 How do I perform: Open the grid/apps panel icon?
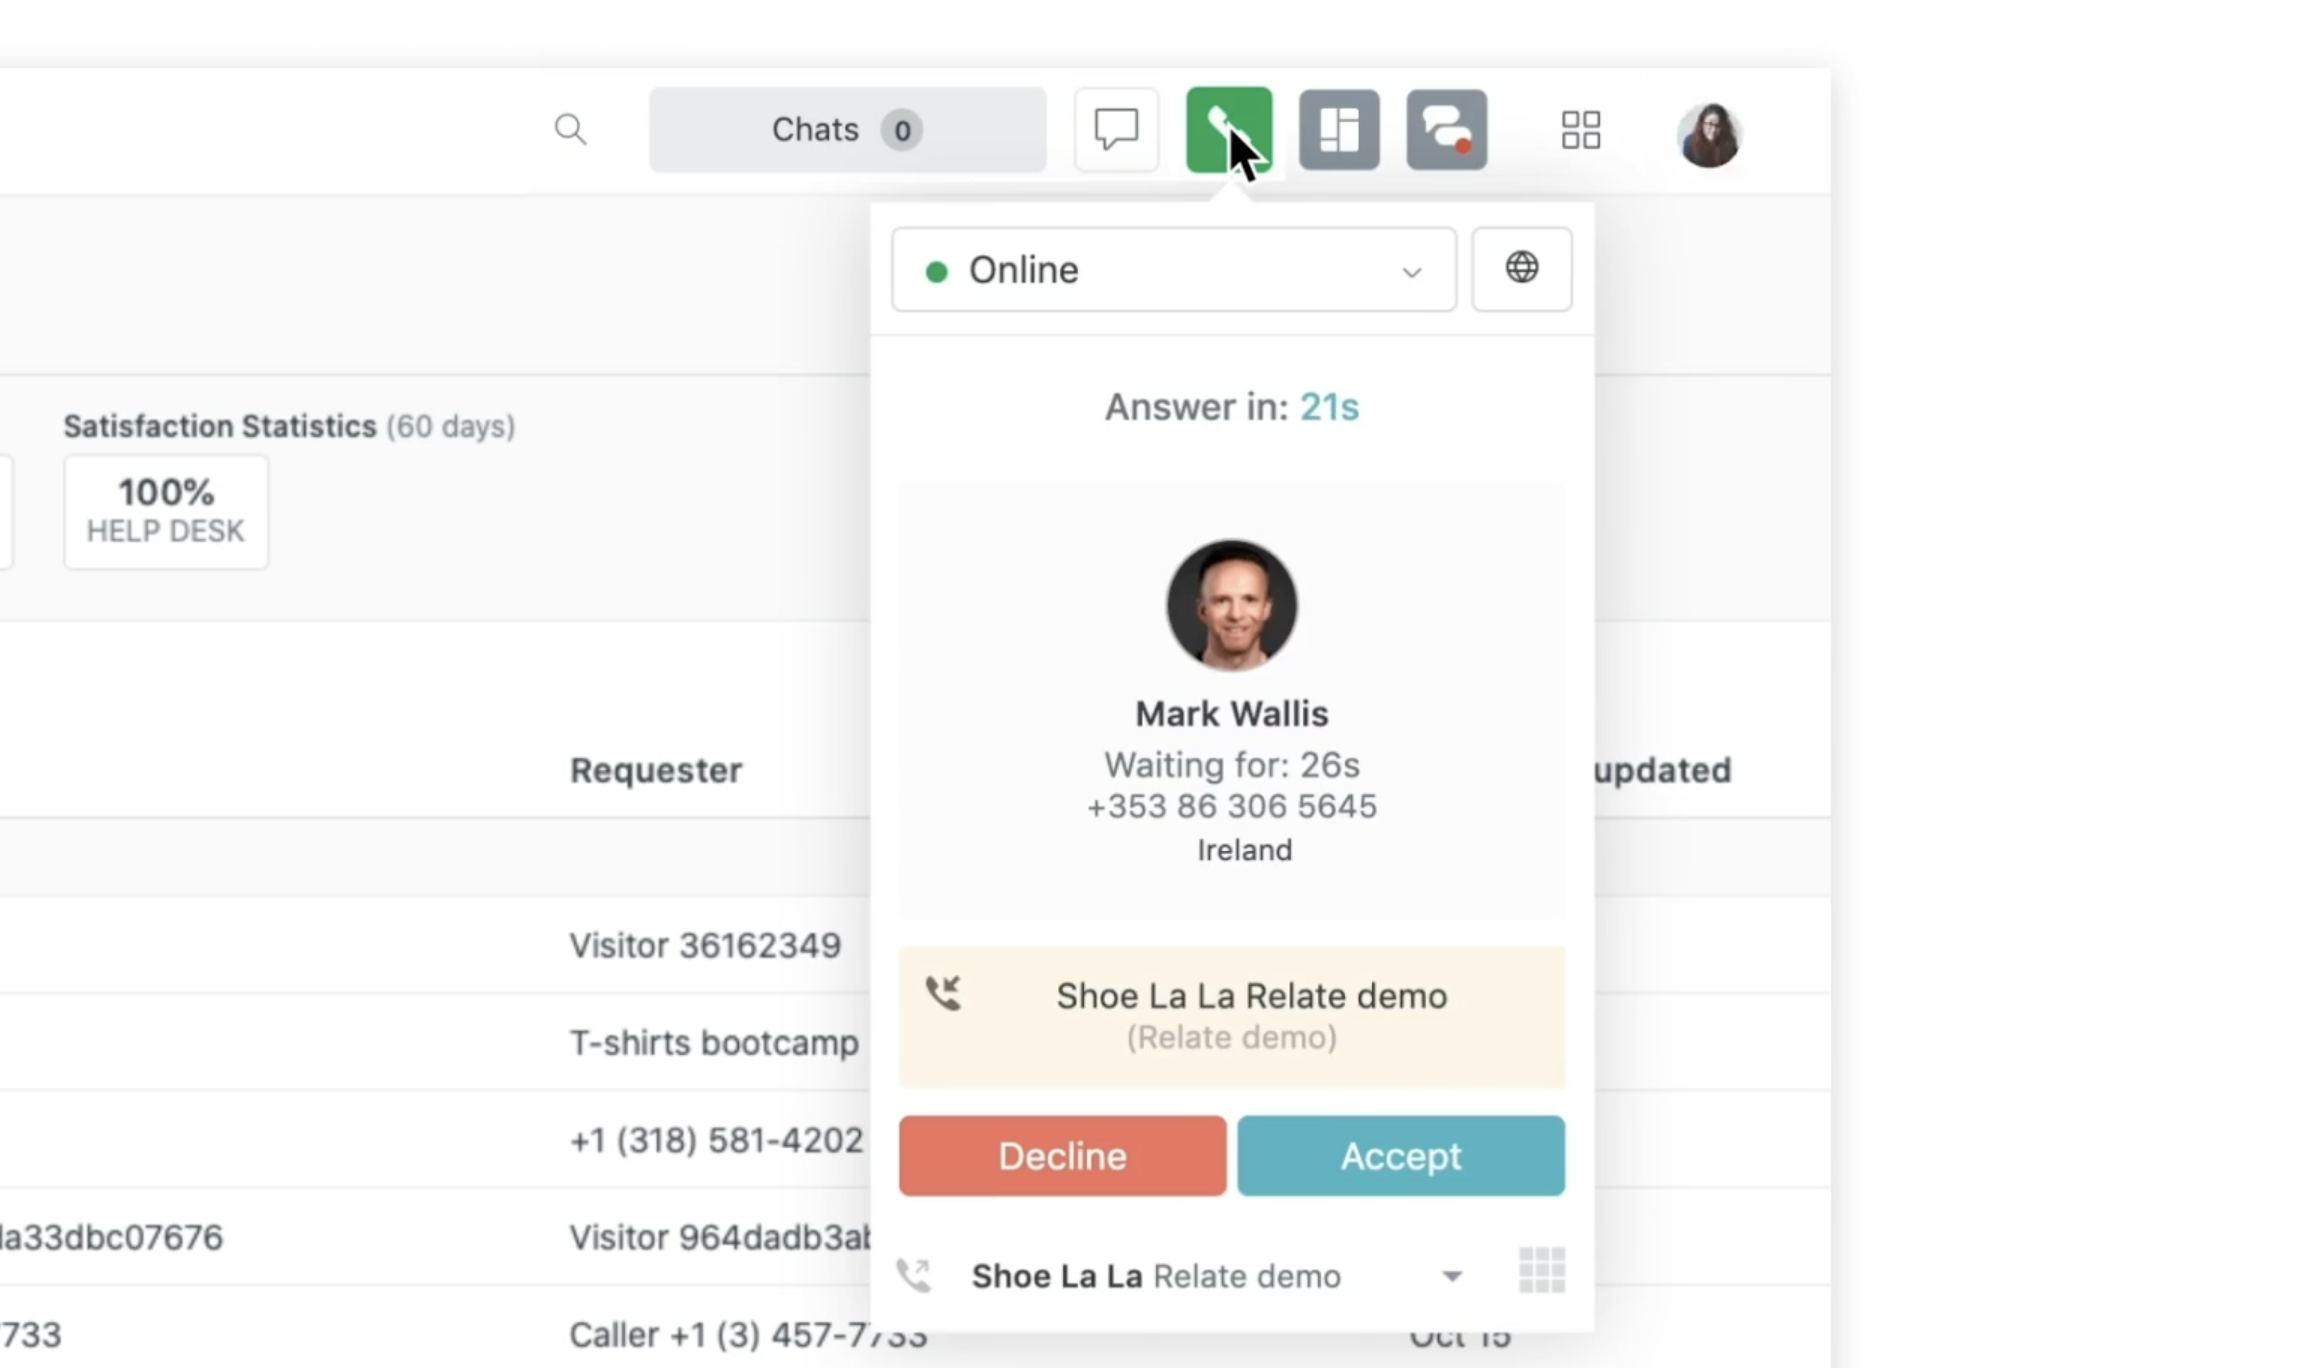pos(1581,130)
